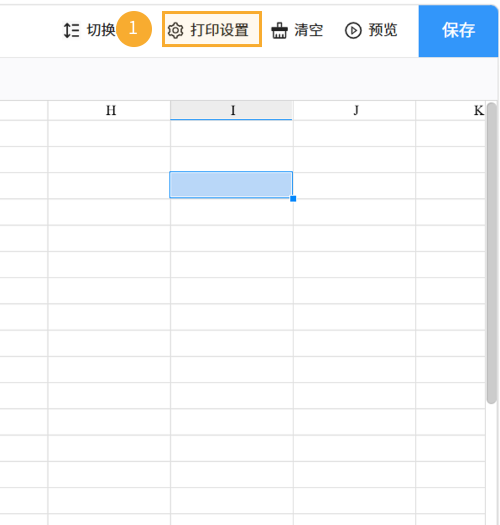Open preview via the 预览 label
This screenshot has width=500, height=525.
[383, 30]
